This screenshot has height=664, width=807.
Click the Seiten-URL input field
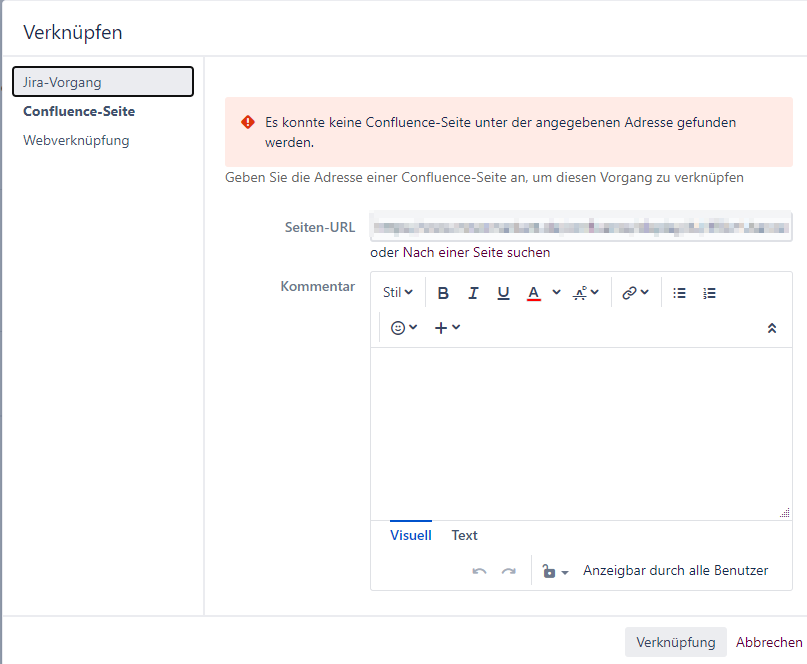pyautogui.click(x=581, y=226)
